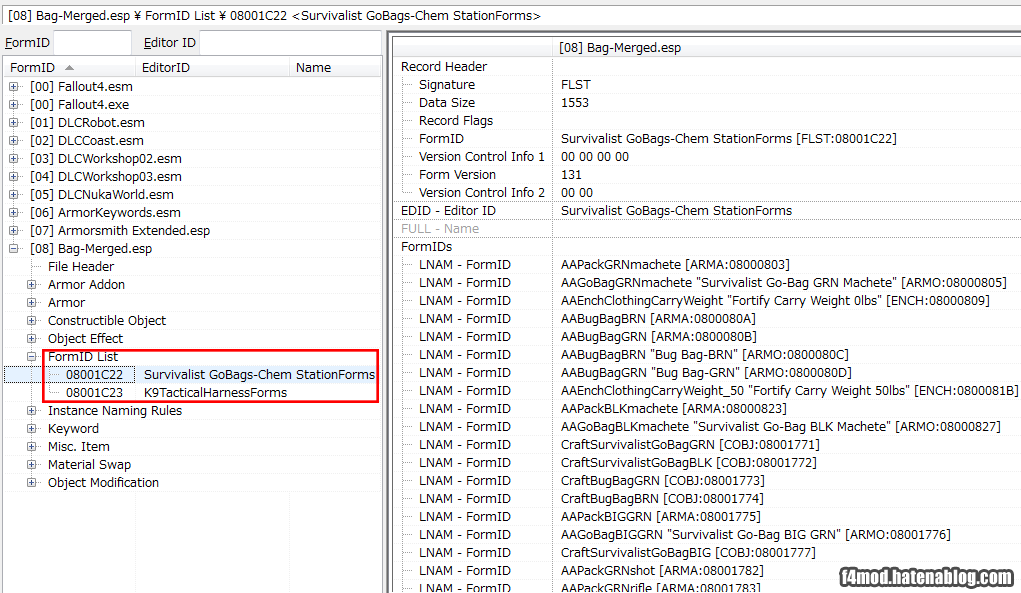Click the AABugBagGRN ARMA:0800080B entry
This screenshot has width=1021, height=593.
coord(658,337)
